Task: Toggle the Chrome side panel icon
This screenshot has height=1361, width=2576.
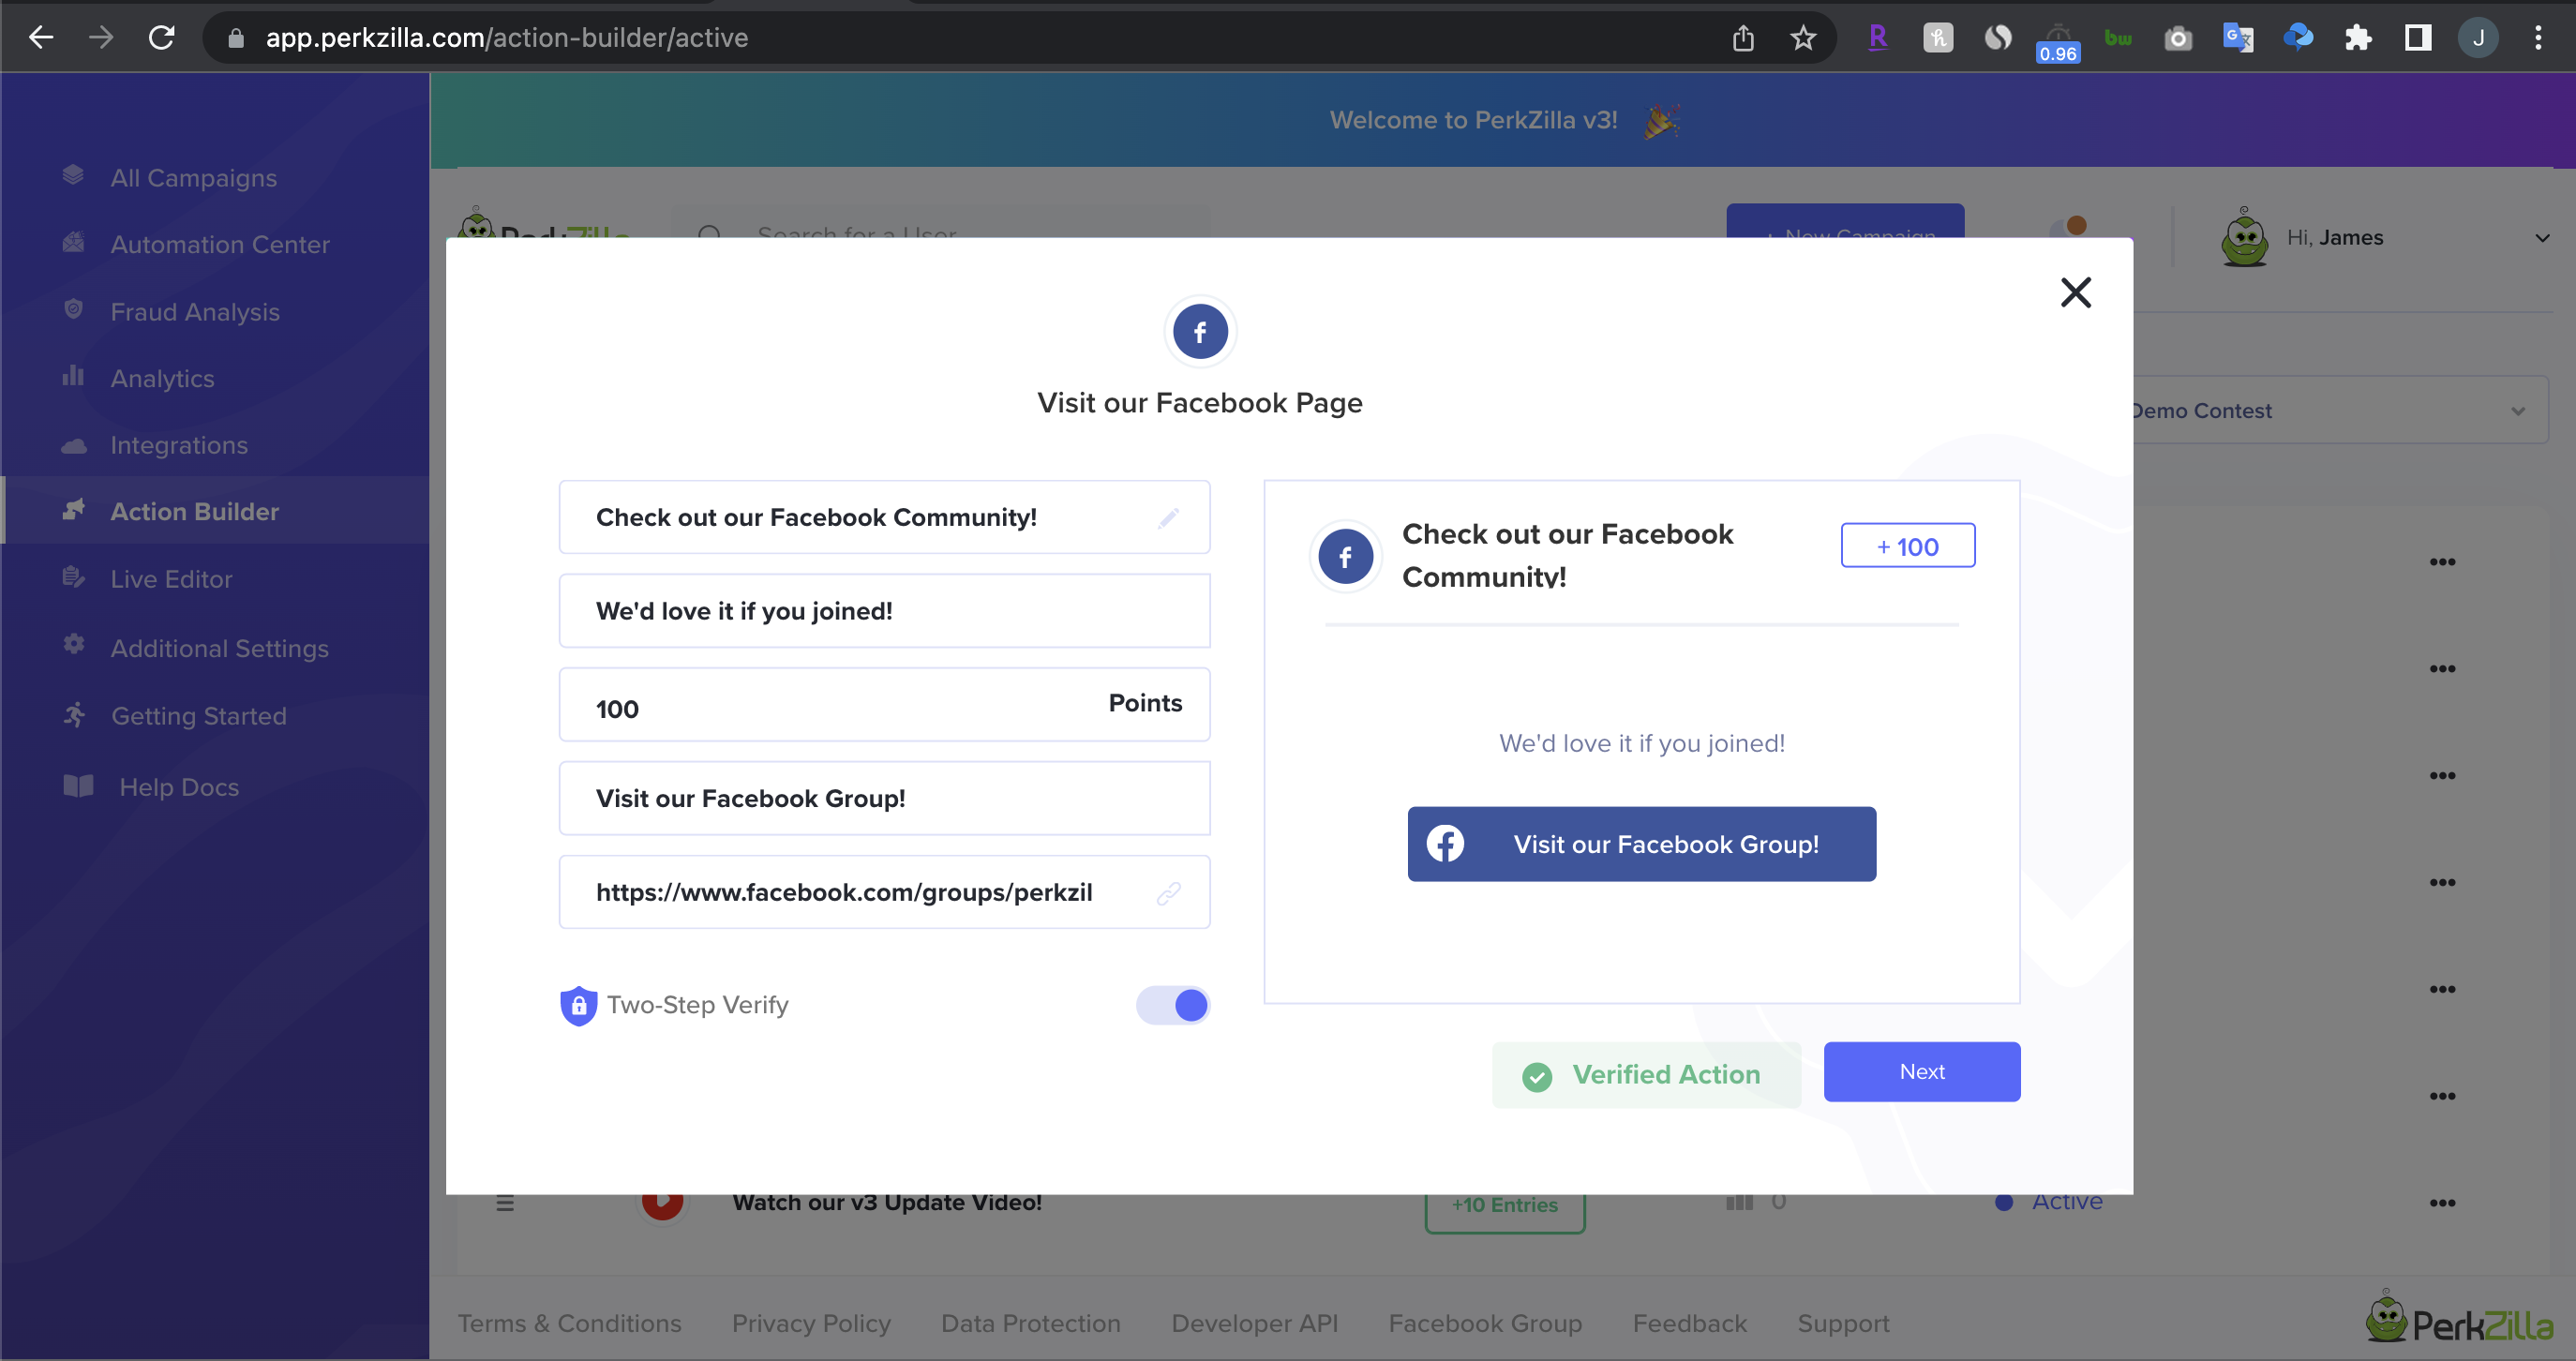Action: click(x=2418, y=38)
